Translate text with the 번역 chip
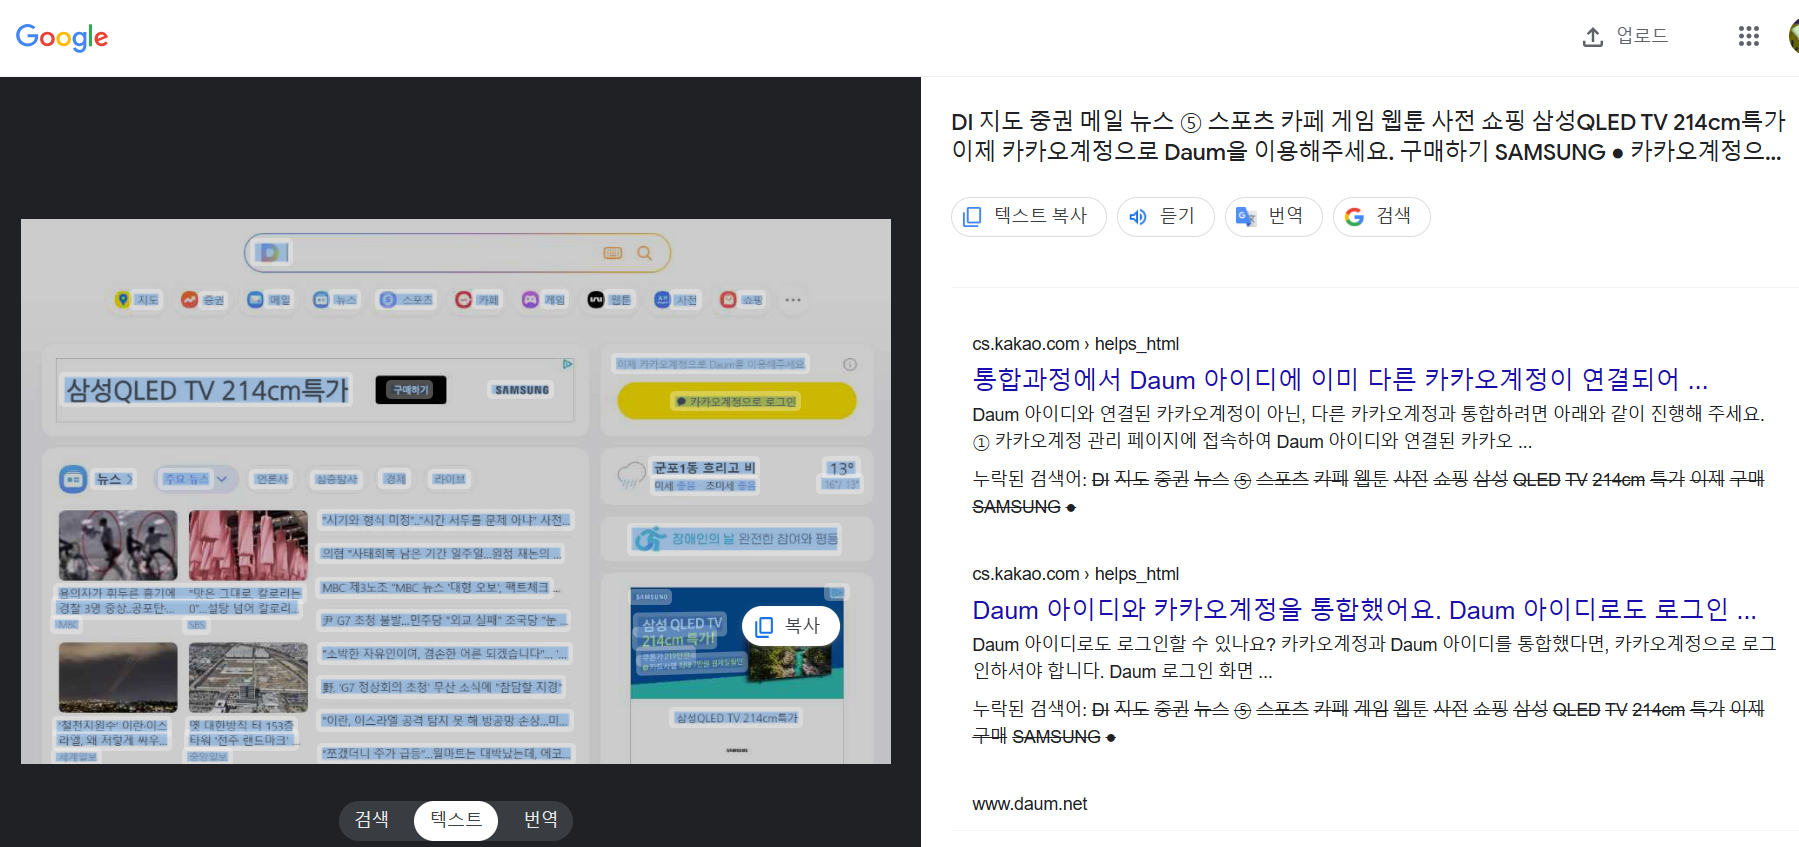1799x847 pixels. click(1273, 216)
